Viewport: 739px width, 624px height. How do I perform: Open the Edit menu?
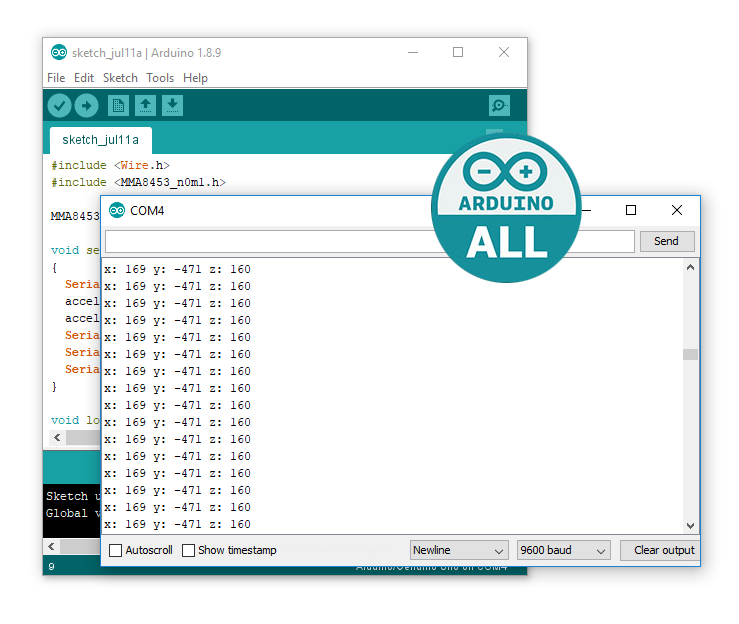pos(84,78)
